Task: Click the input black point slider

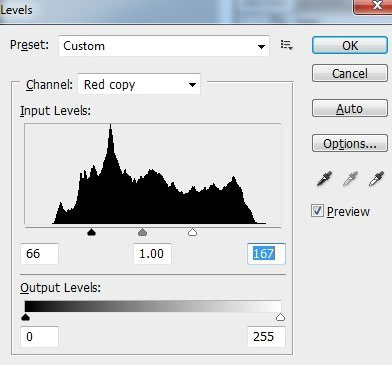Action: [x=92, y=232]
